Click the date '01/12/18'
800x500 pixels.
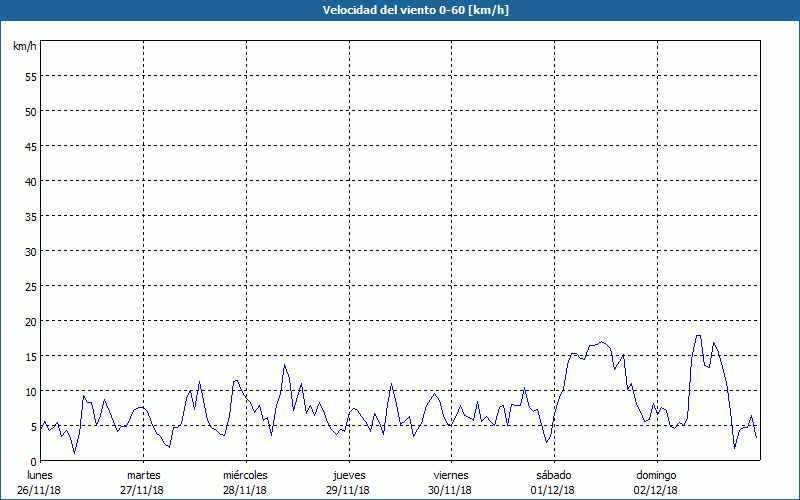[x=553, y=490]
